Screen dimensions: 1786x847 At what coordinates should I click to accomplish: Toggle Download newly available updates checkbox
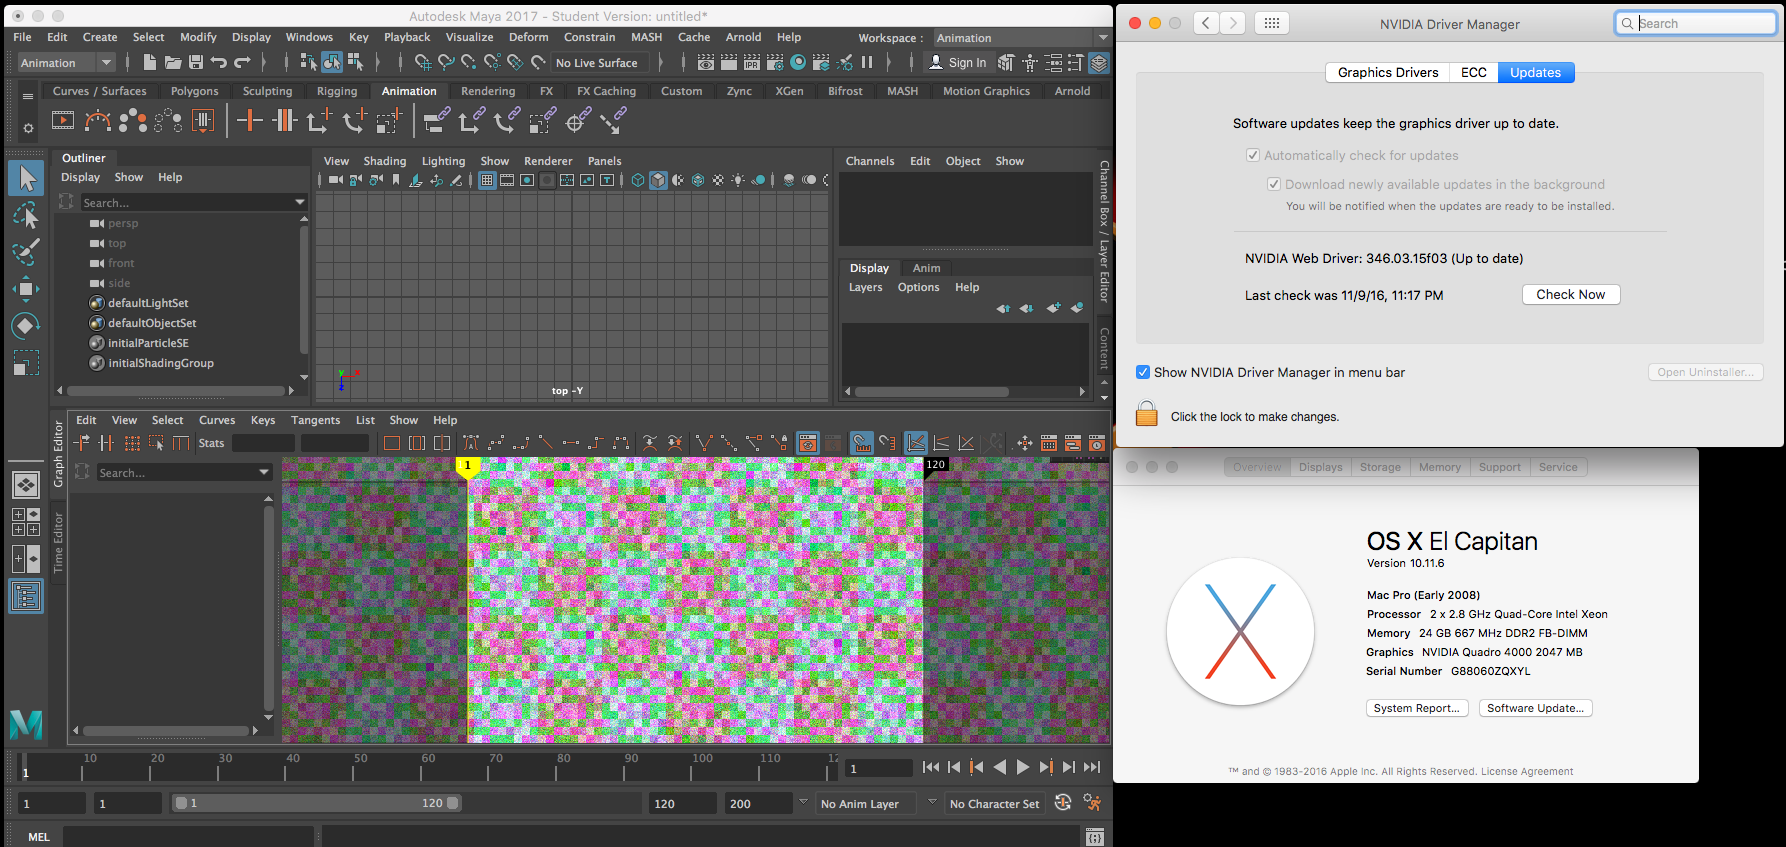[x=1273, y=184]
